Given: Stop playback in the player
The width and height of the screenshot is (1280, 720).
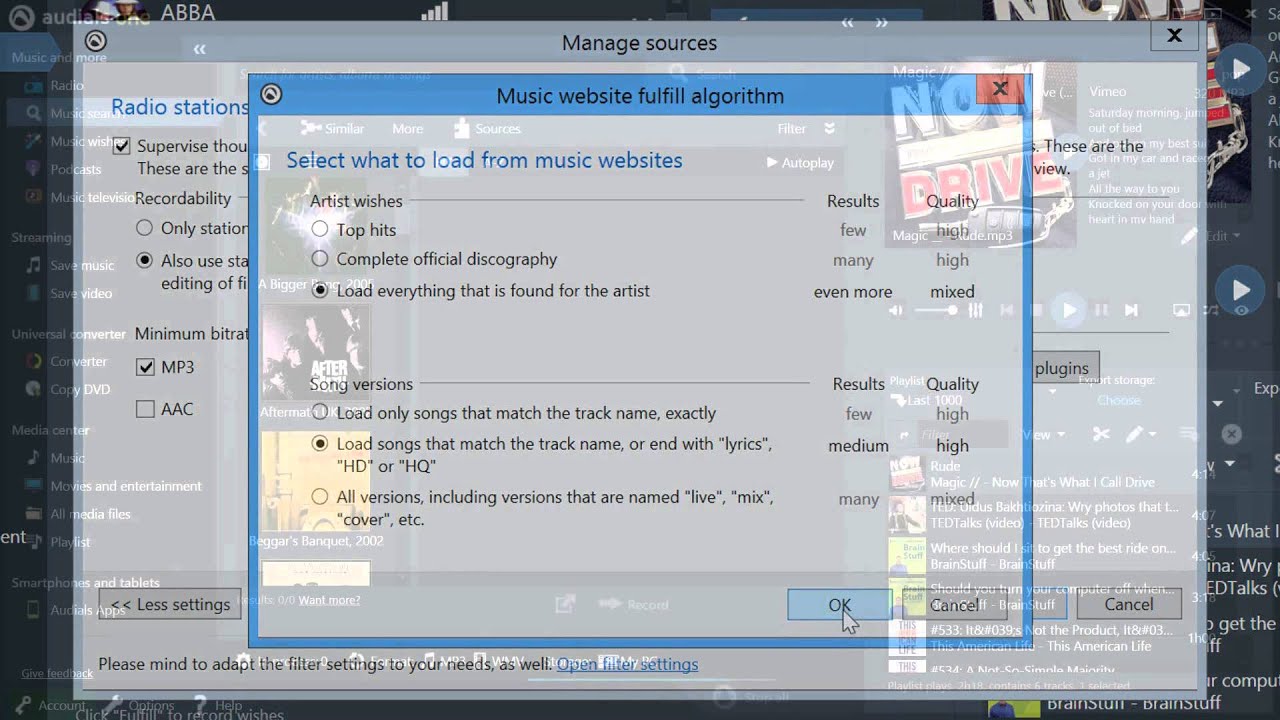Looking at the screenshot, I should [x=1037, y=310].
